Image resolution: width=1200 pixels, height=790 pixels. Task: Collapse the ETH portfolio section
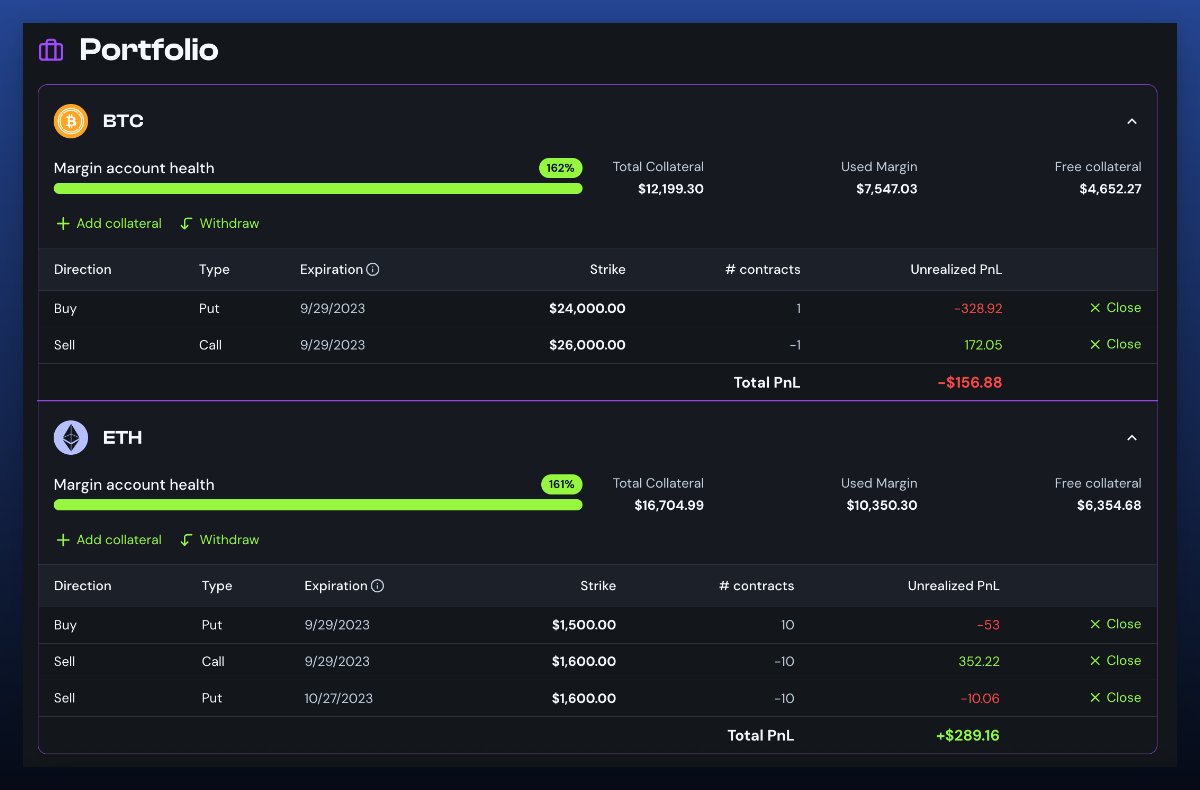(x=1131, y=437)
